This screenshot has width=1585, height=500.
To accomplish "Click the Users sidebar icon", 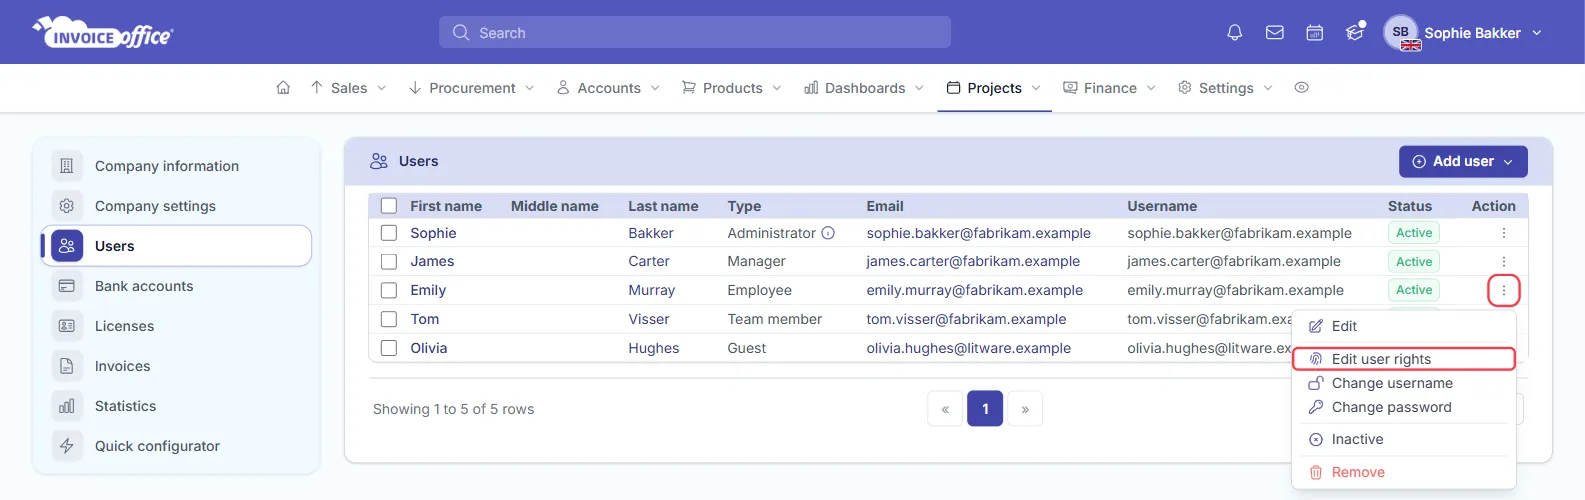I will 67,246.
